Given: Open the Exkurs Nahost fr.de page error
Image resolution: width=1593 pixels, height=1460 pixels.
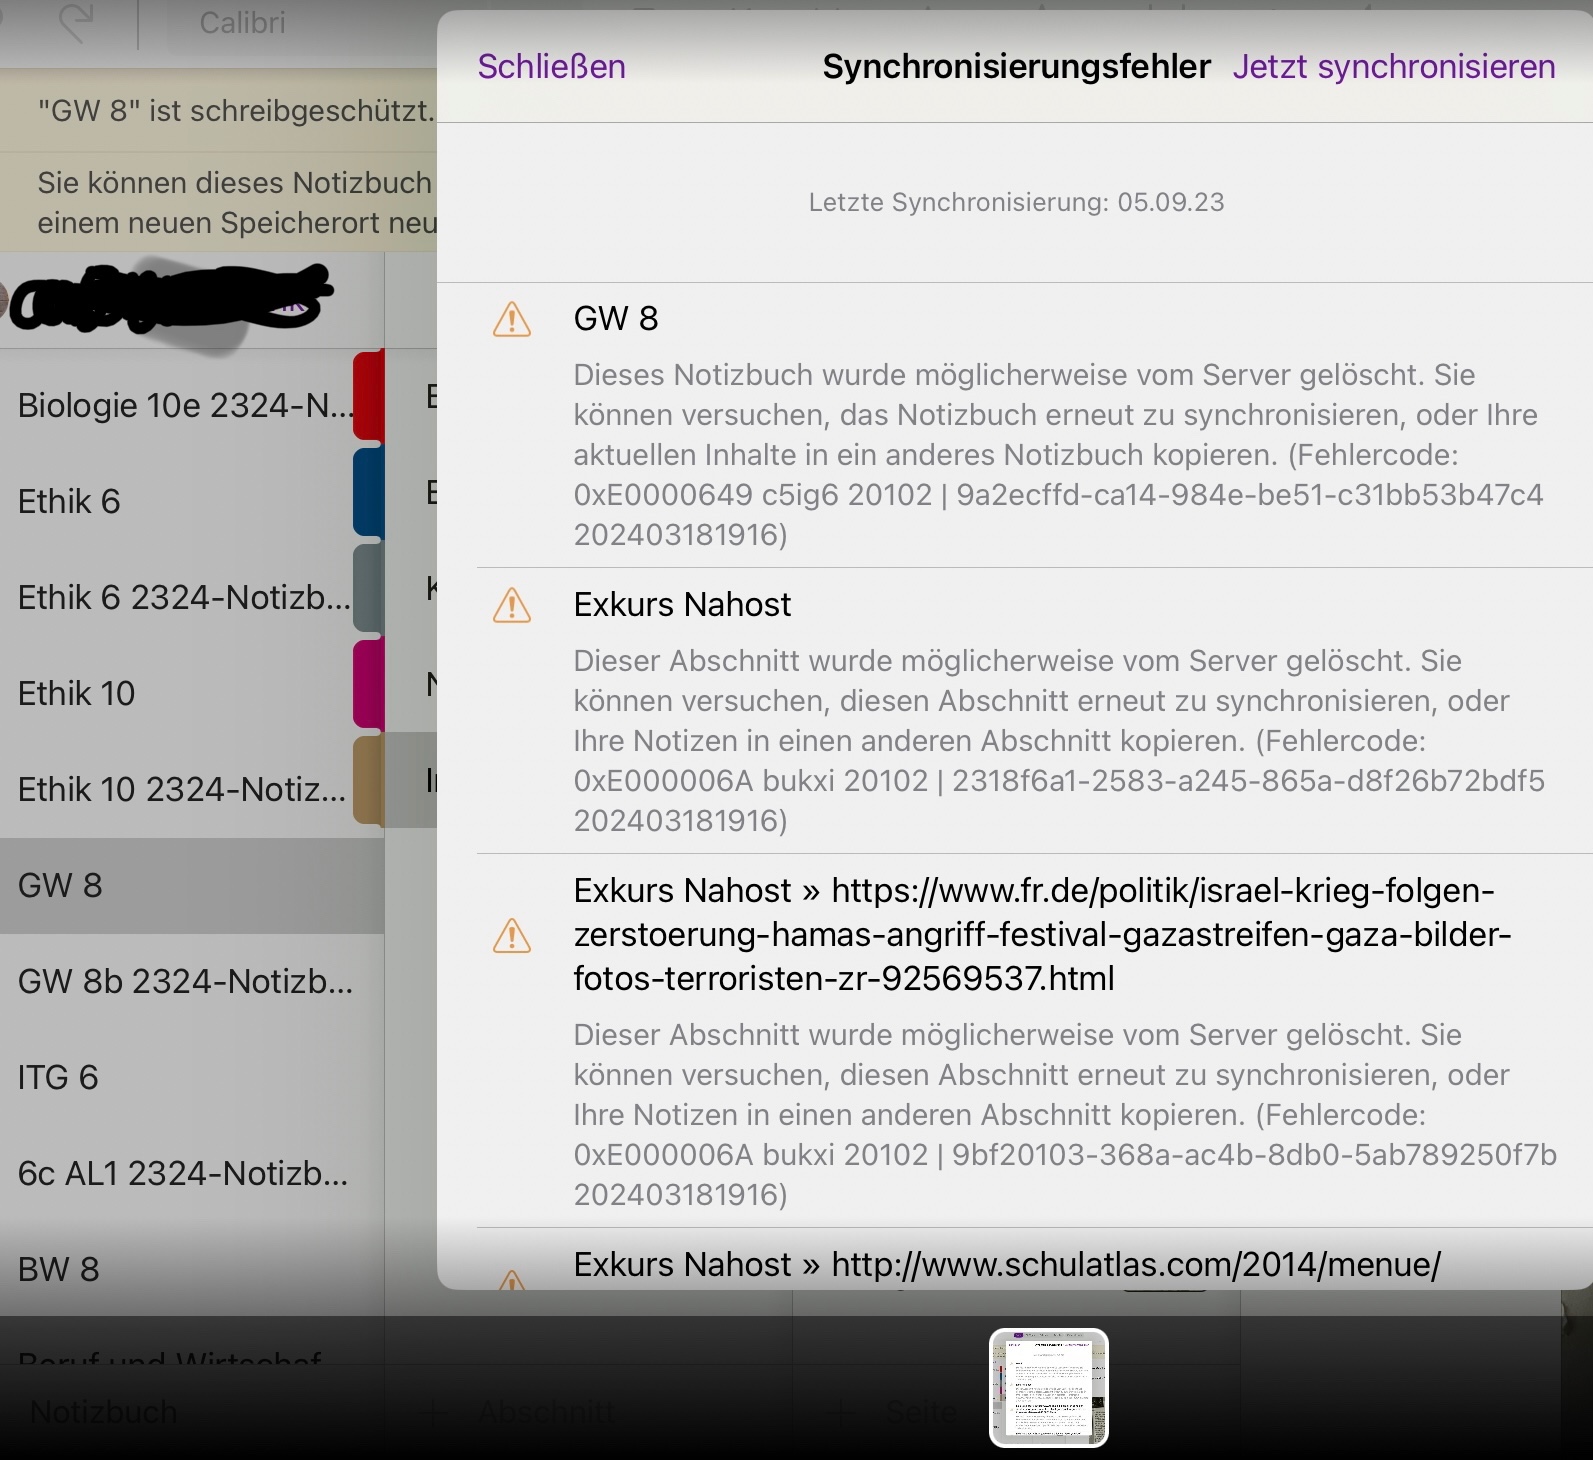Looking at the screenshot, I should [1043, 934].
